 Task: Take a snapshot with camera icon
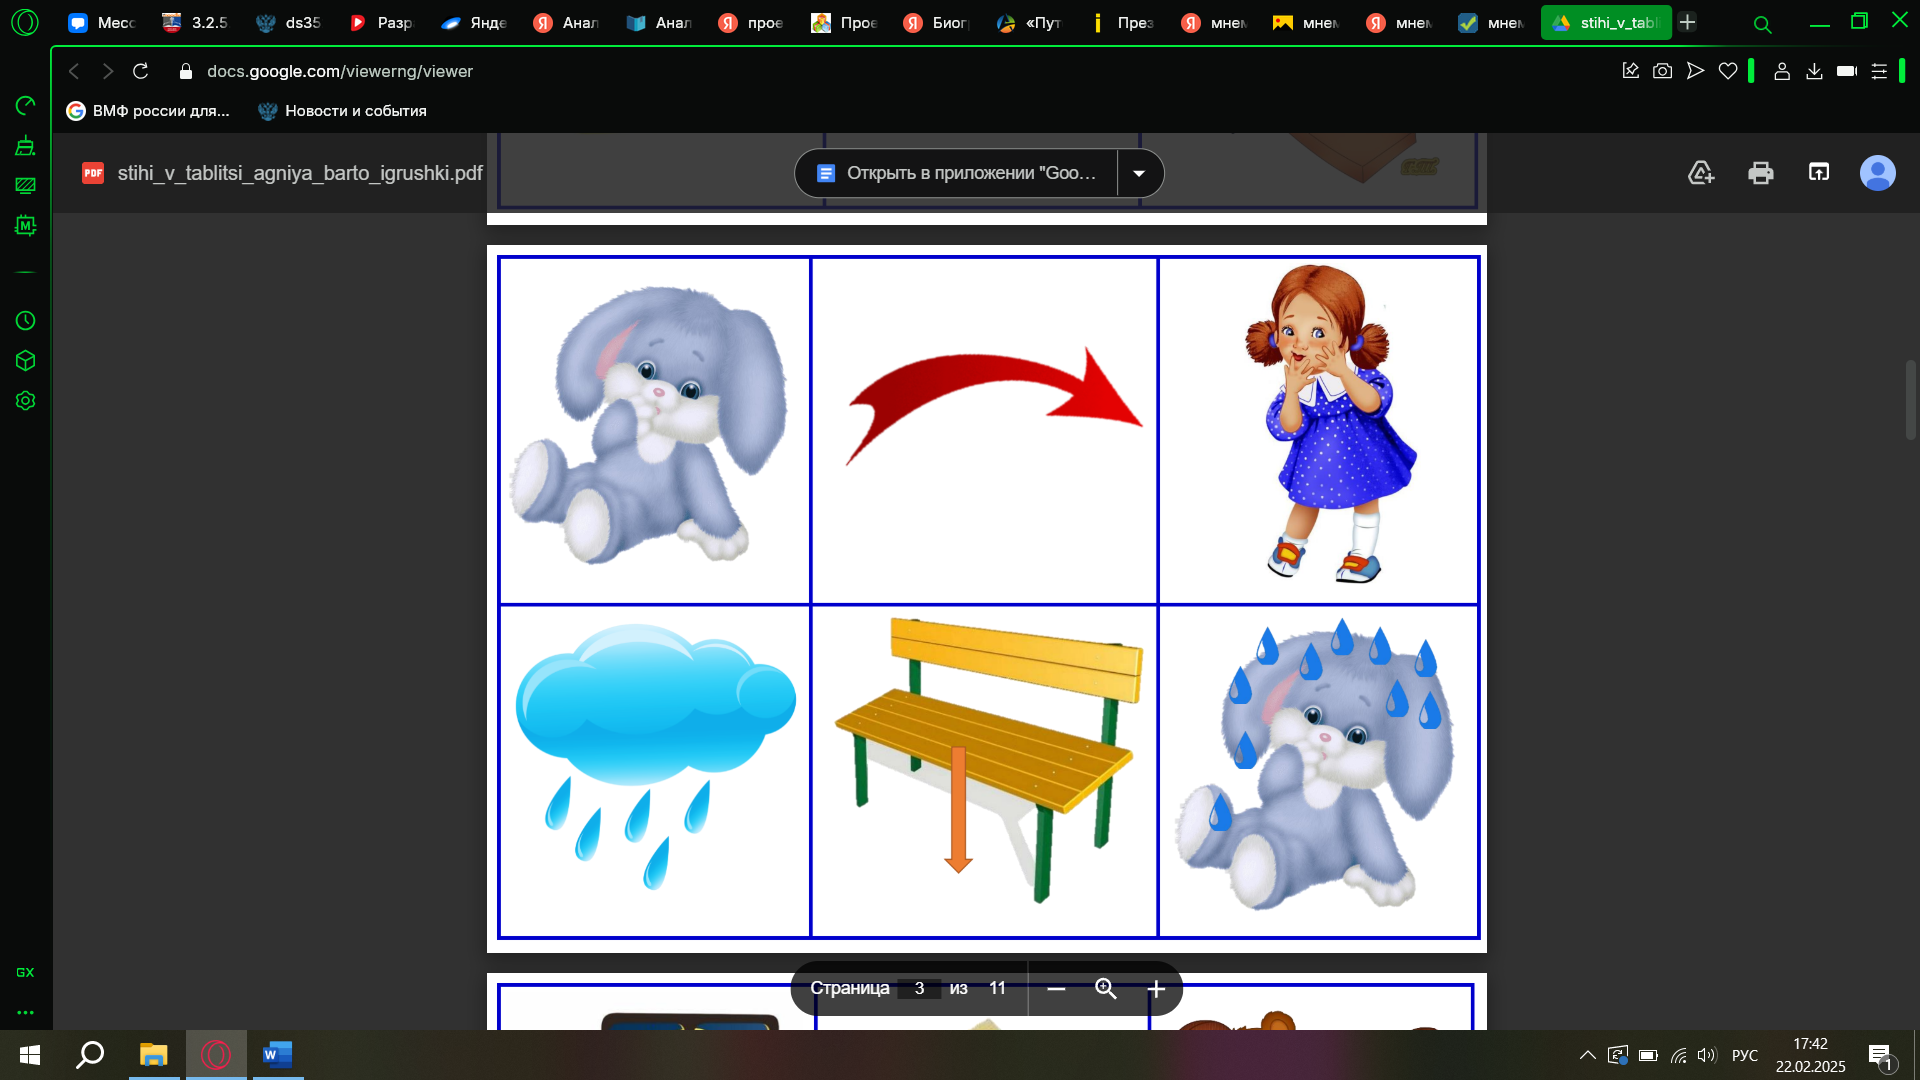pyautogui.click(x=1662, y=71)
